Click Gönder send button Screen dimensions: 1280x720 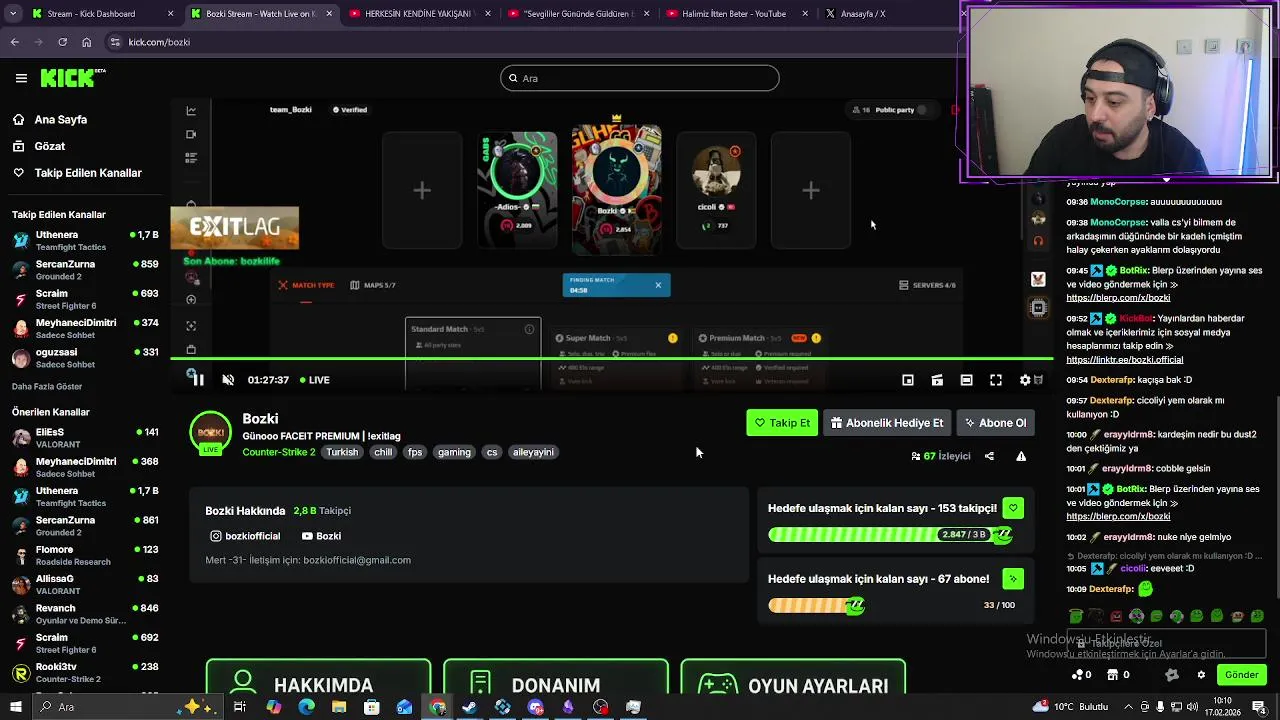tap(1241, 675)
